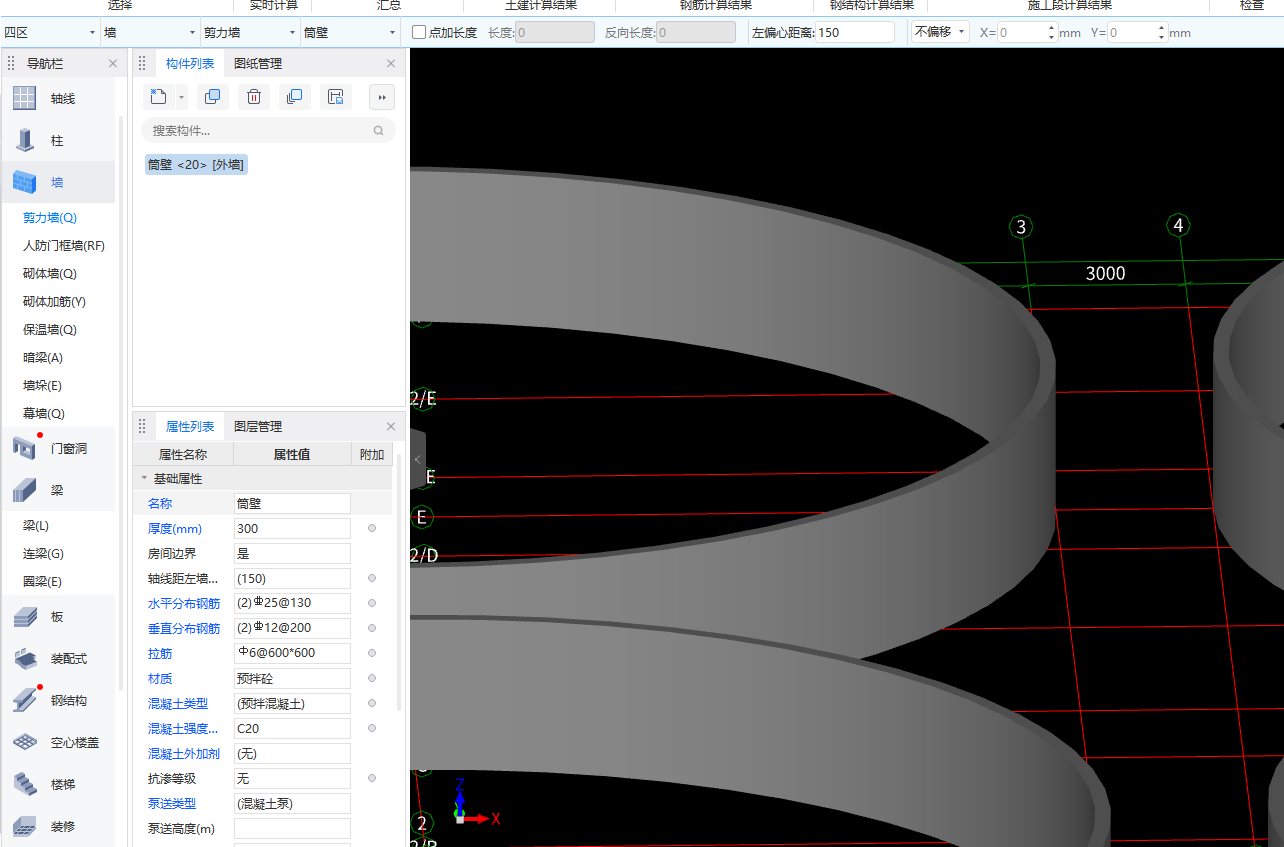The image size is (1284, 847).
Task: Open the 空心楼盖 category icon
Action: tap(24, 742)
